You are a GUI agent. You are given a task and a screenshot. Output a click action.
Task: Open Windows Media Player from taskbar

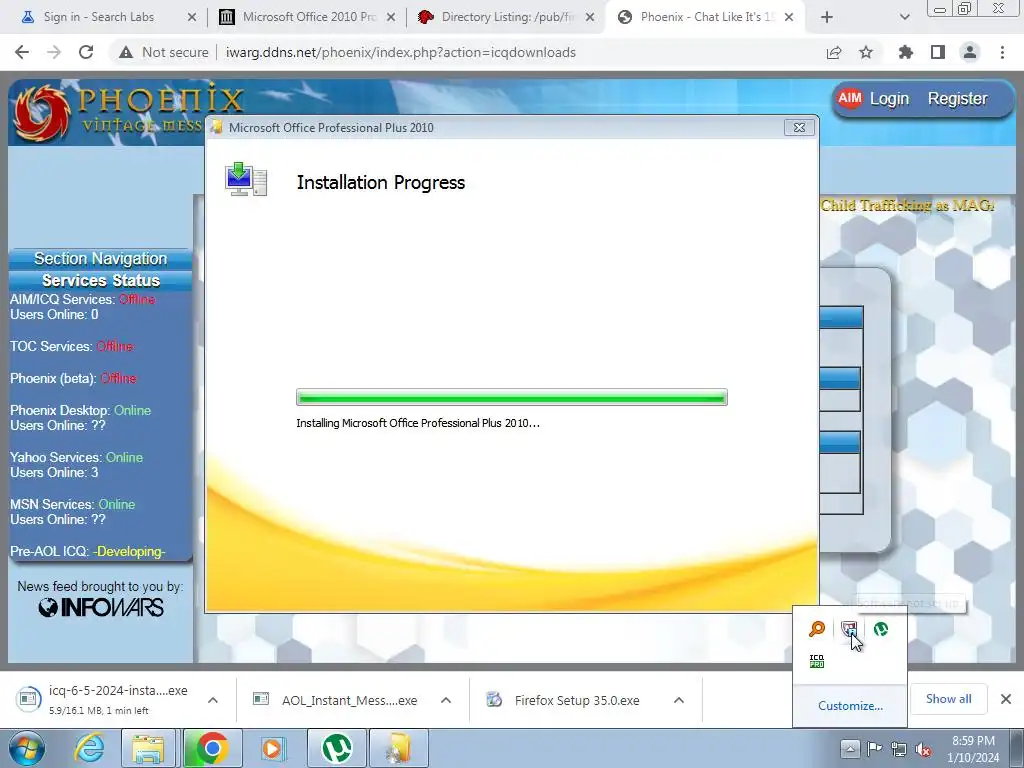coord(273,748)
